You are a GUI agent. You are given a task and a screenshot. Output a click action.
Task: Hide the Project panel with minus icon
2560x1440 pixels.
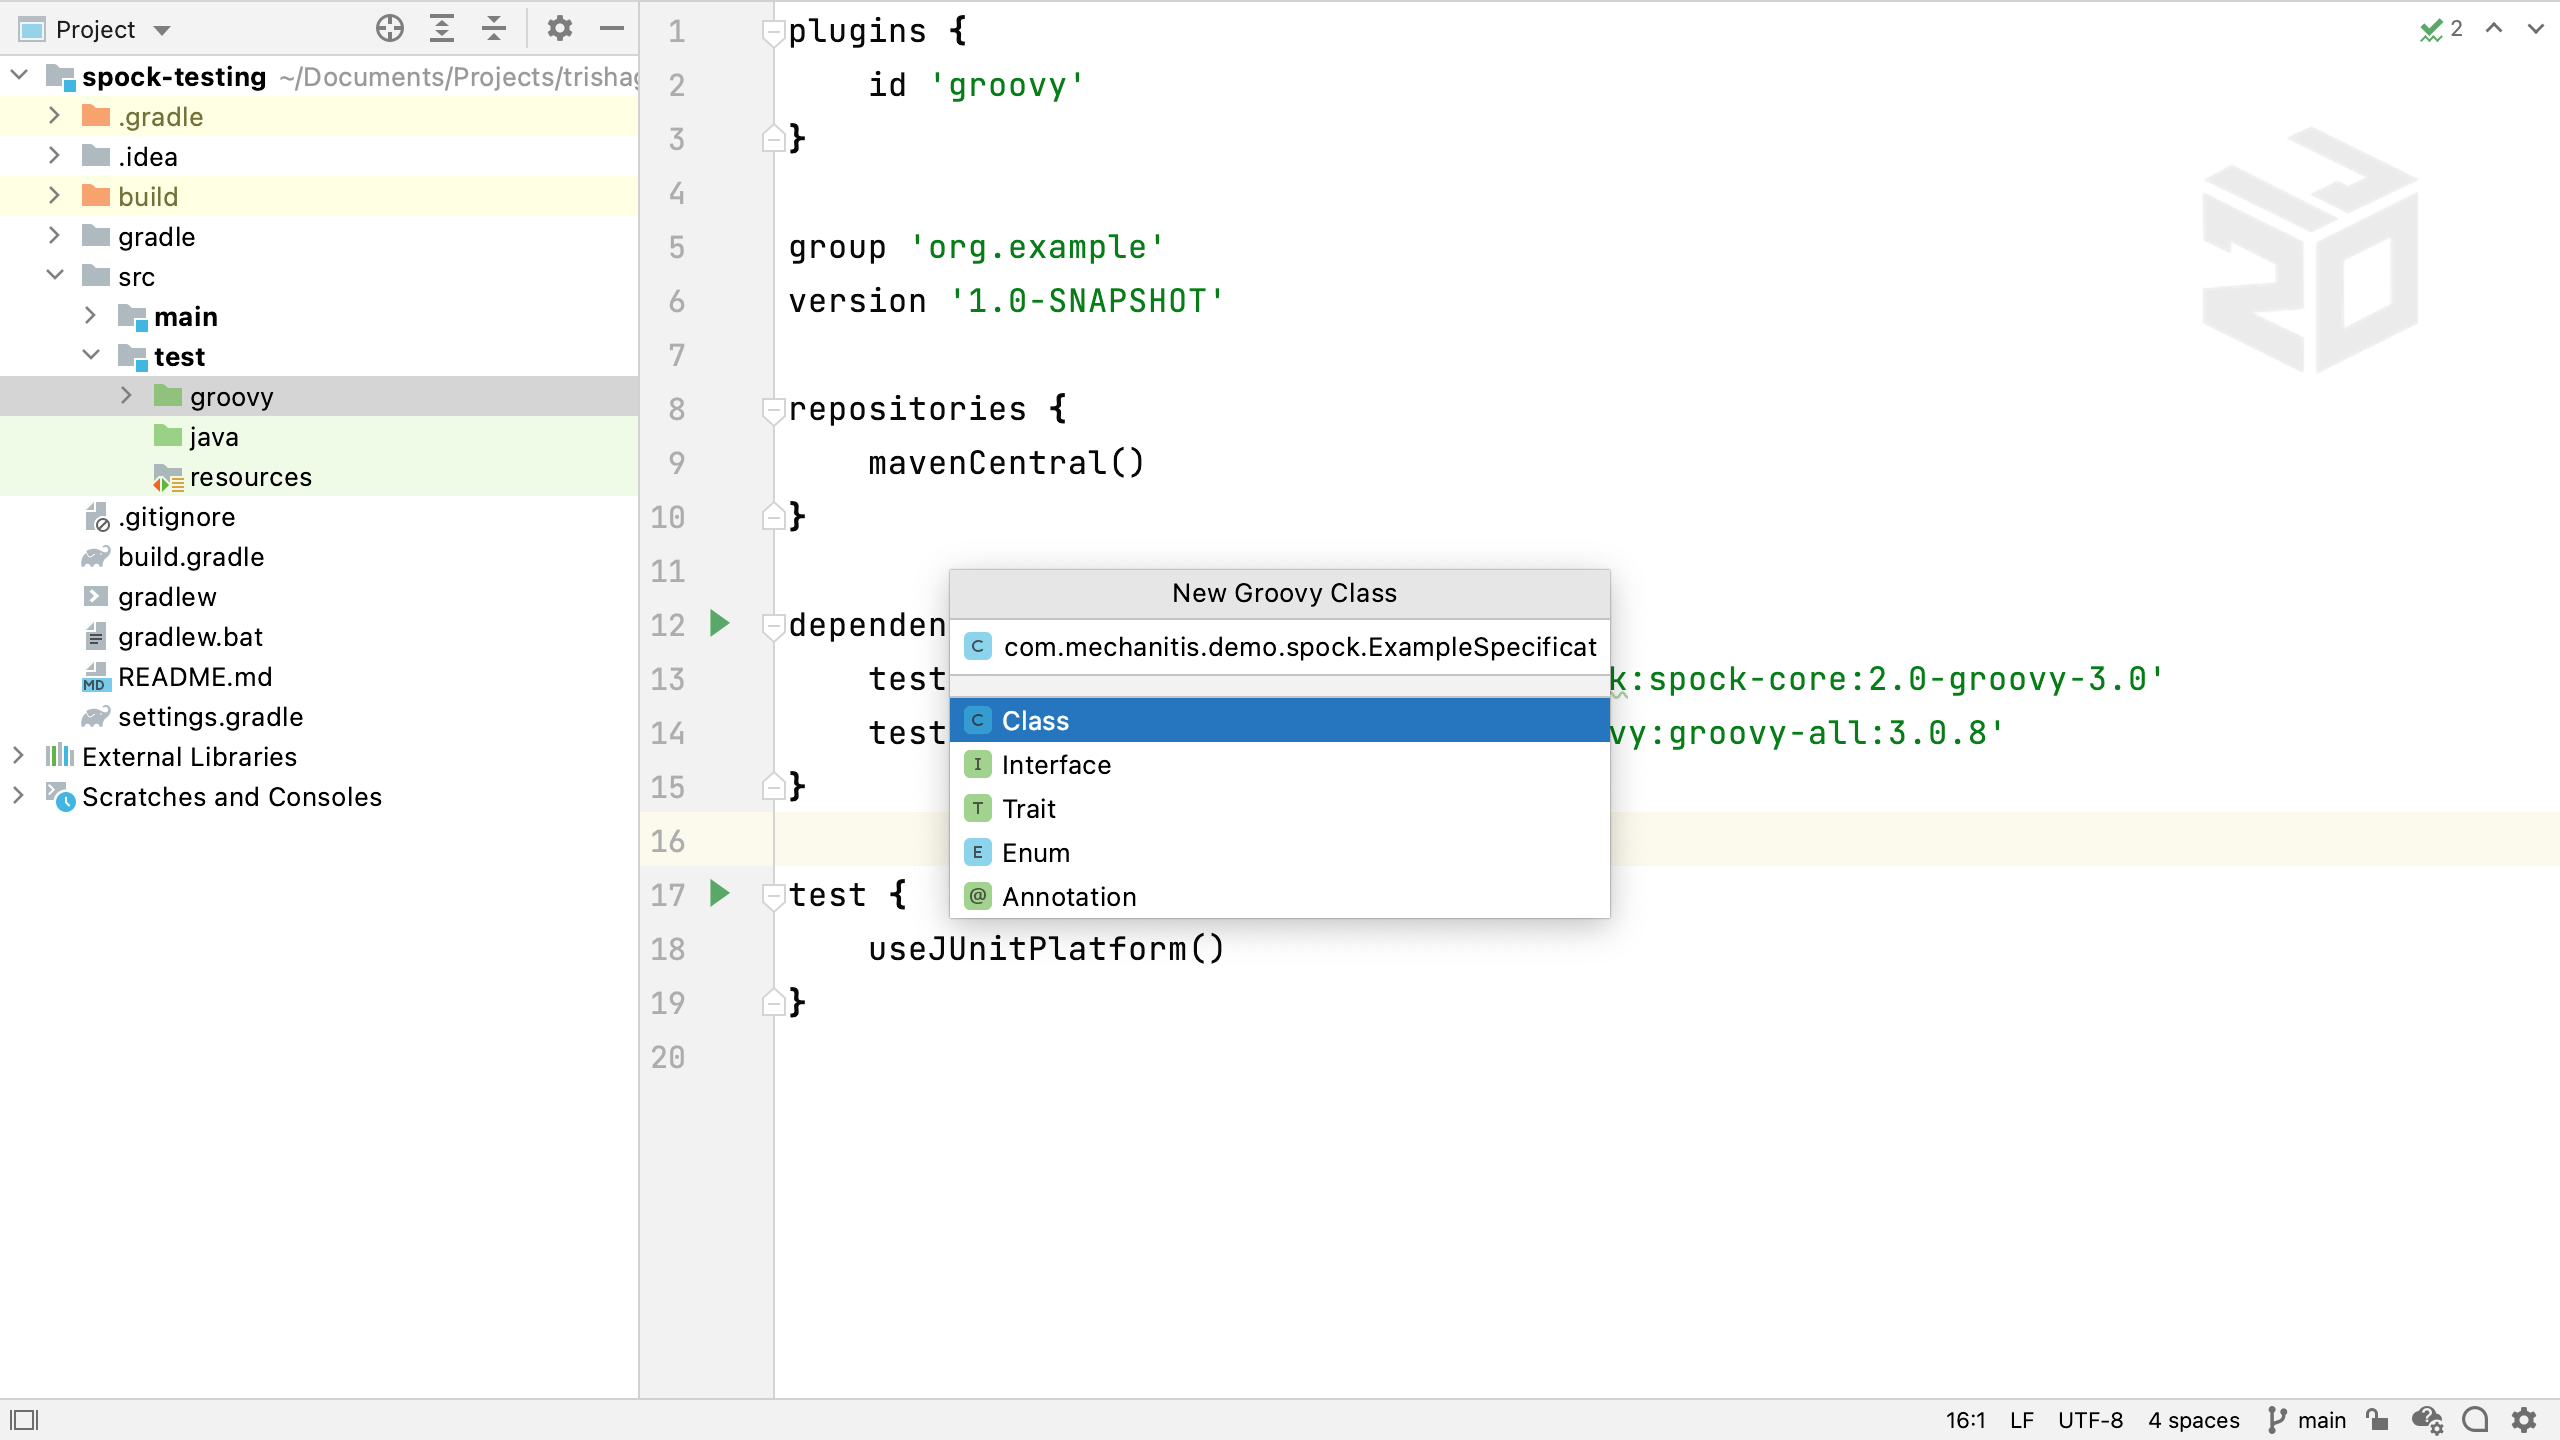tap(612, 29)
